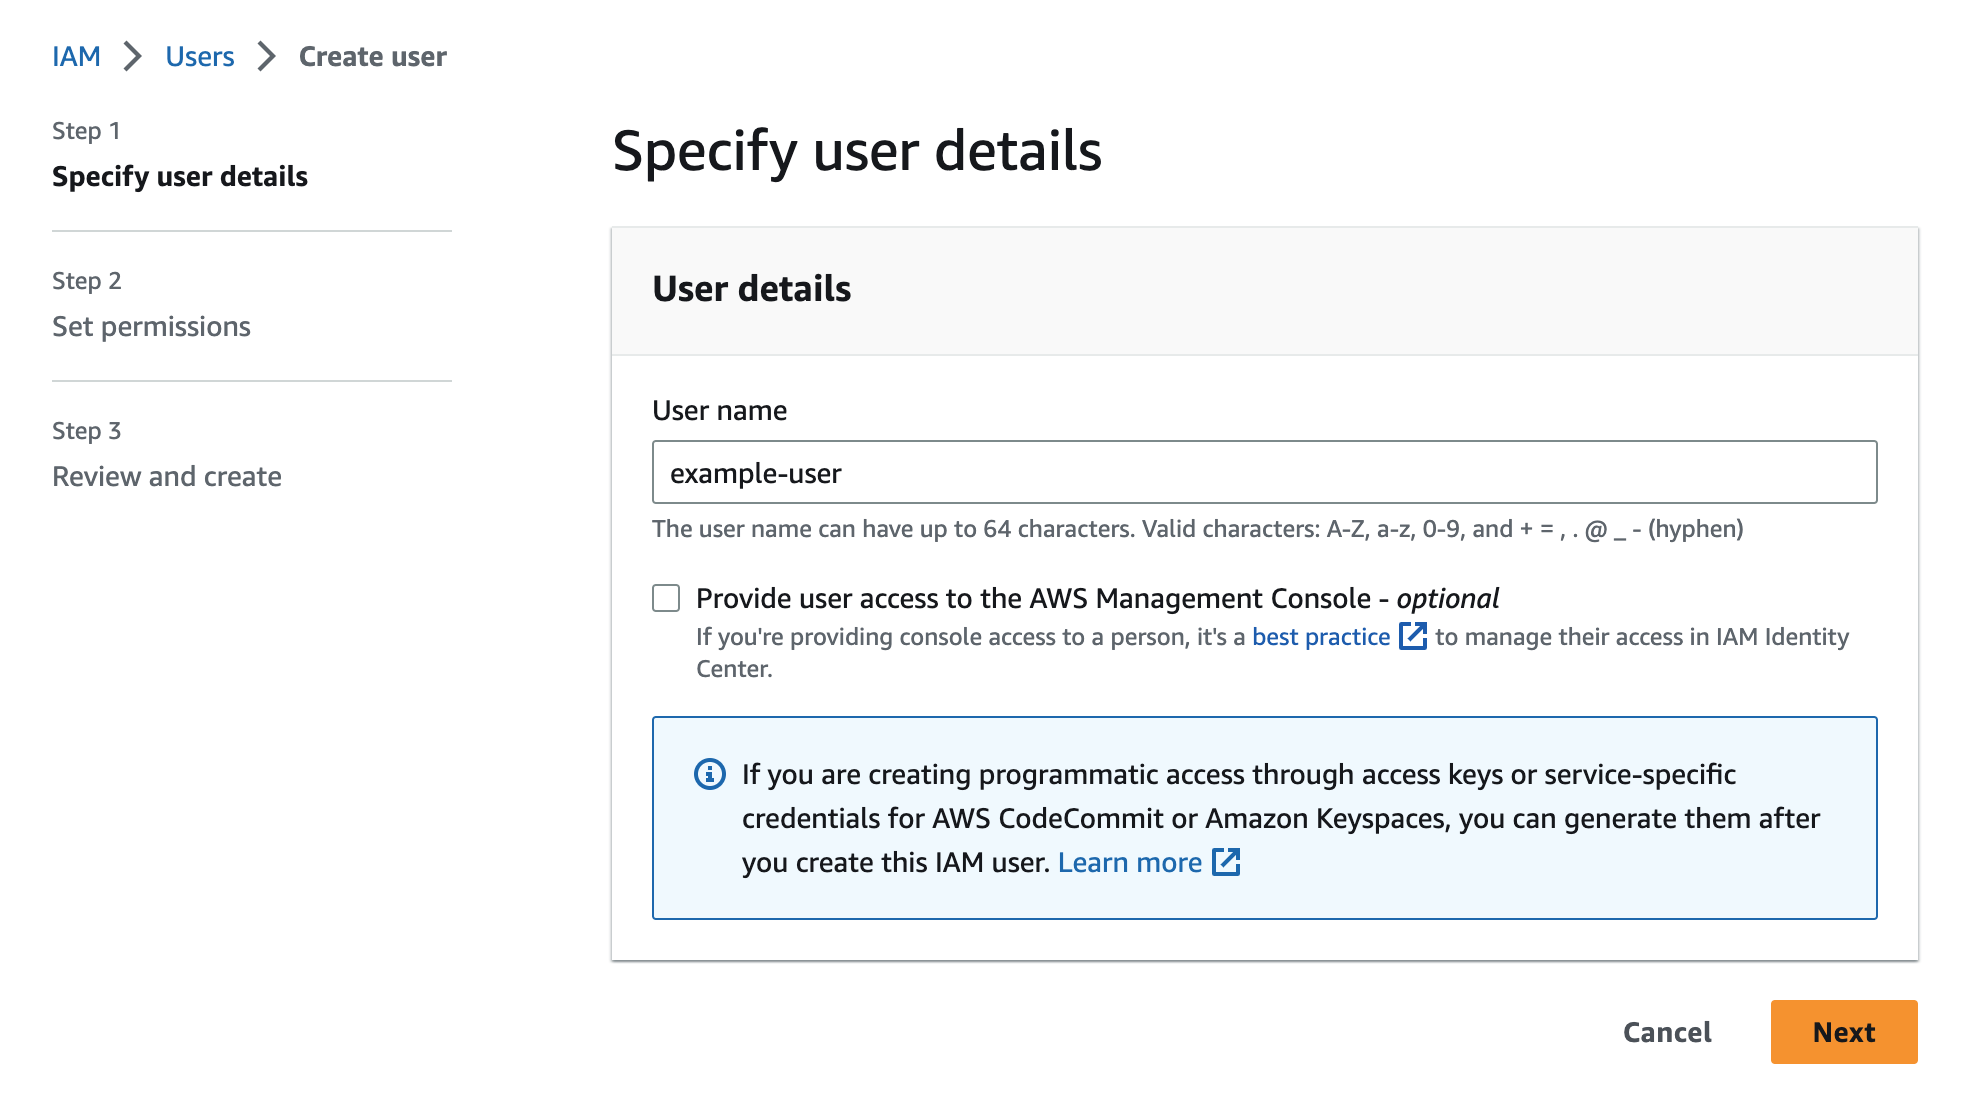This screenshot has width=1974, height=1114.
Task: Click the Create user breadcrumb label
Action: point(372,57)
